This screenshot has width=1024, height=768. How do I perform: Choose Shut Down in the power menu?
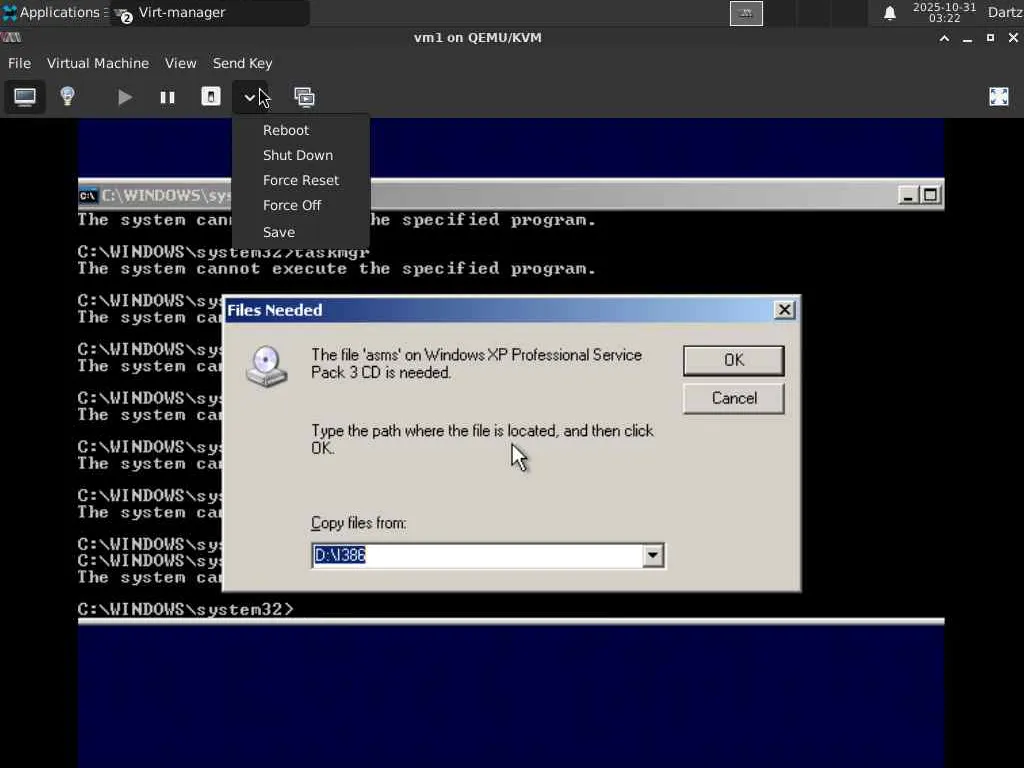(x=298, y=155)
